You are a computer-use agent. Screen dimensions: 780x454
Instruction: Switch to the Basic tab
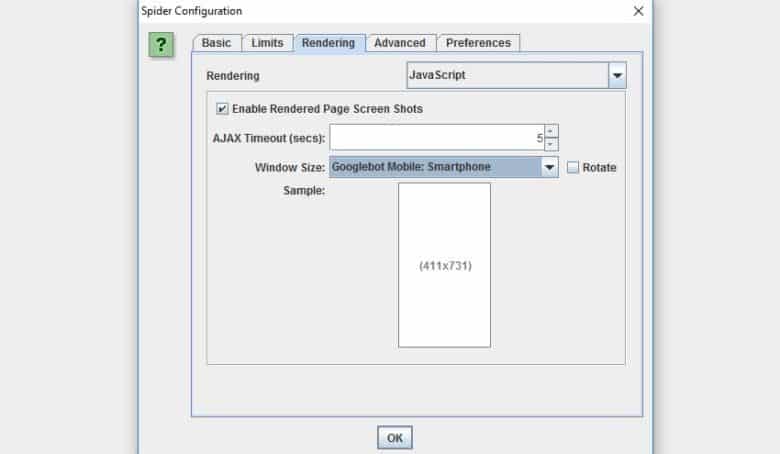216,43
